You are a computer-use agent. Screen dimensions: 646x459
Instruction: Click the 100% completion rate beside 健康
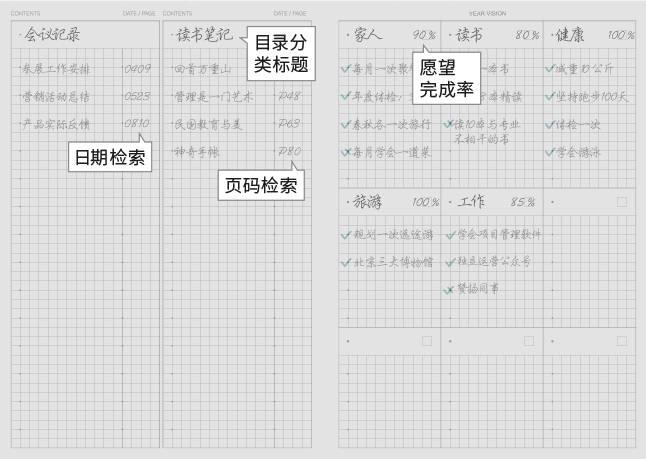[x=621, y=35]
